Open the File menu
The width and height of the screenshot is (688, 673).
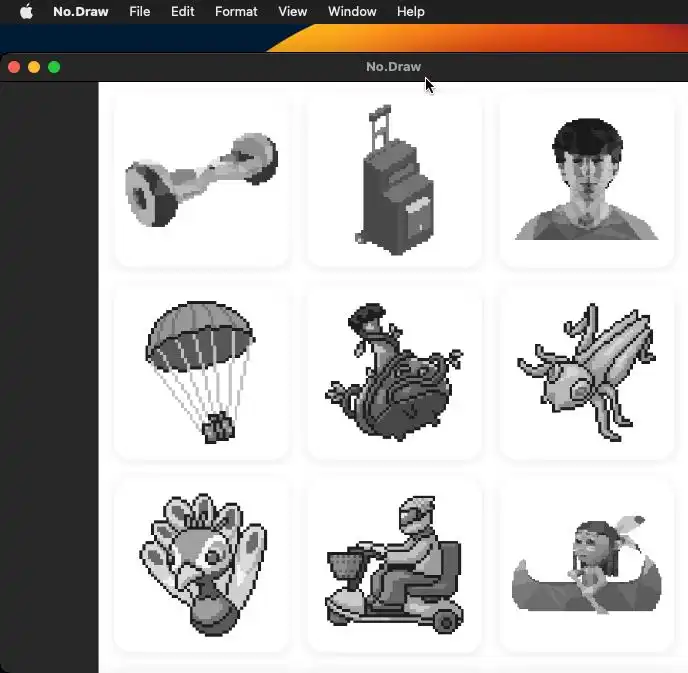(x=140, y=11)
